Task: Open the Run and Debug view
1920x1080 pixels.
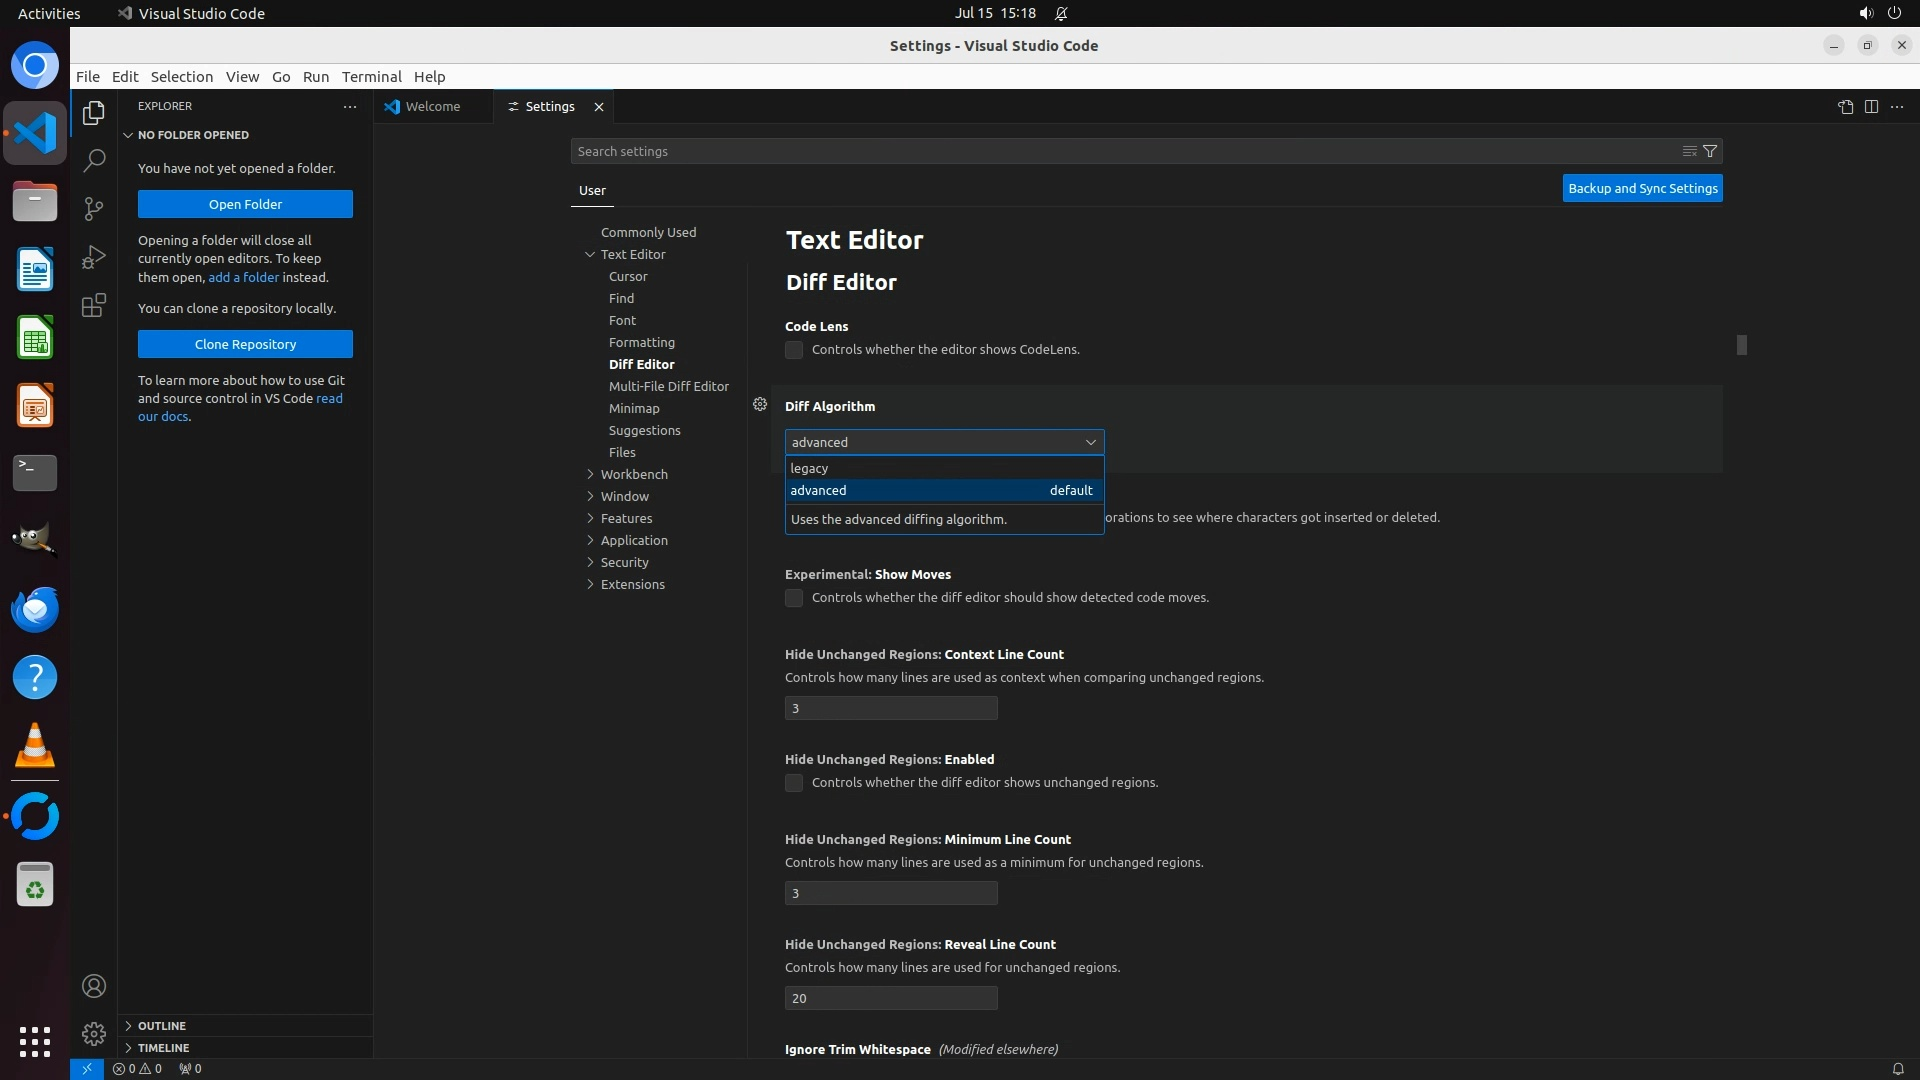Action: [x=94, y=257]
